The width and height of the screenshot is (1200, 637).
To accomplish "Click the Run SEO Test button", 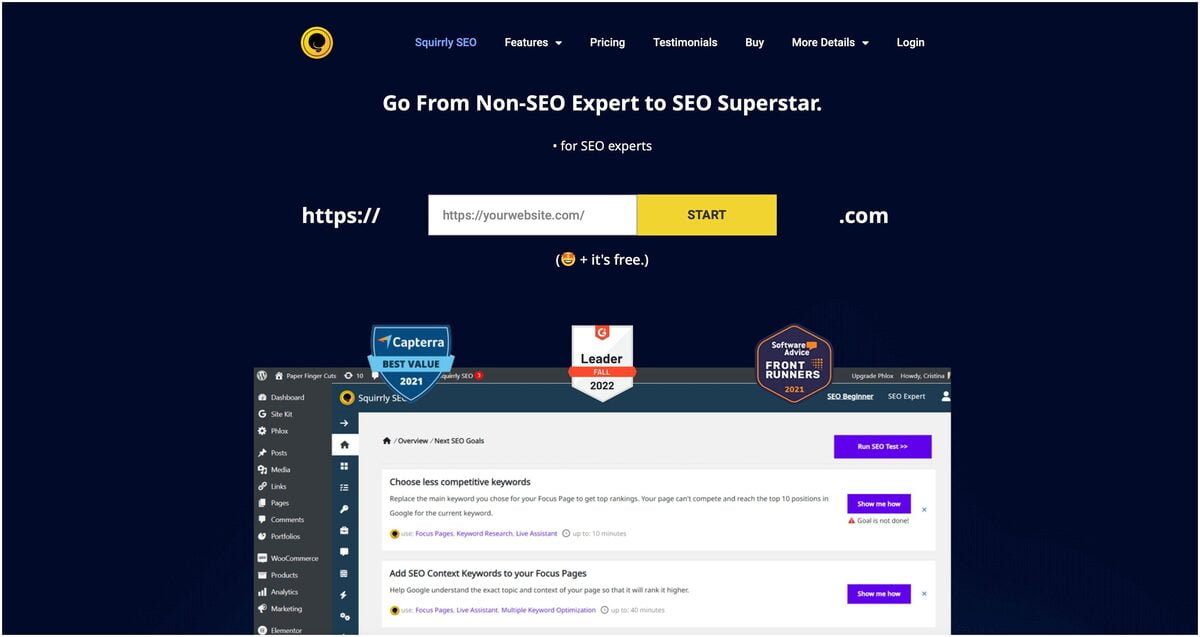I will [x=882, y=447].
